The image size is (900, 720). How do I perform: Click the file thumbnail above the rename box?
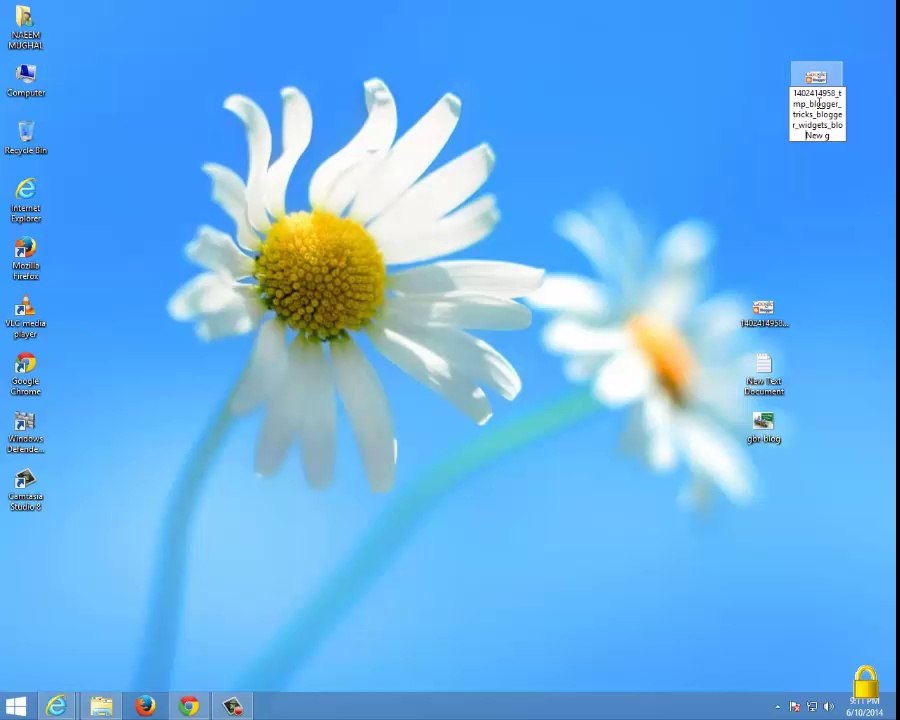pos(816,76)
